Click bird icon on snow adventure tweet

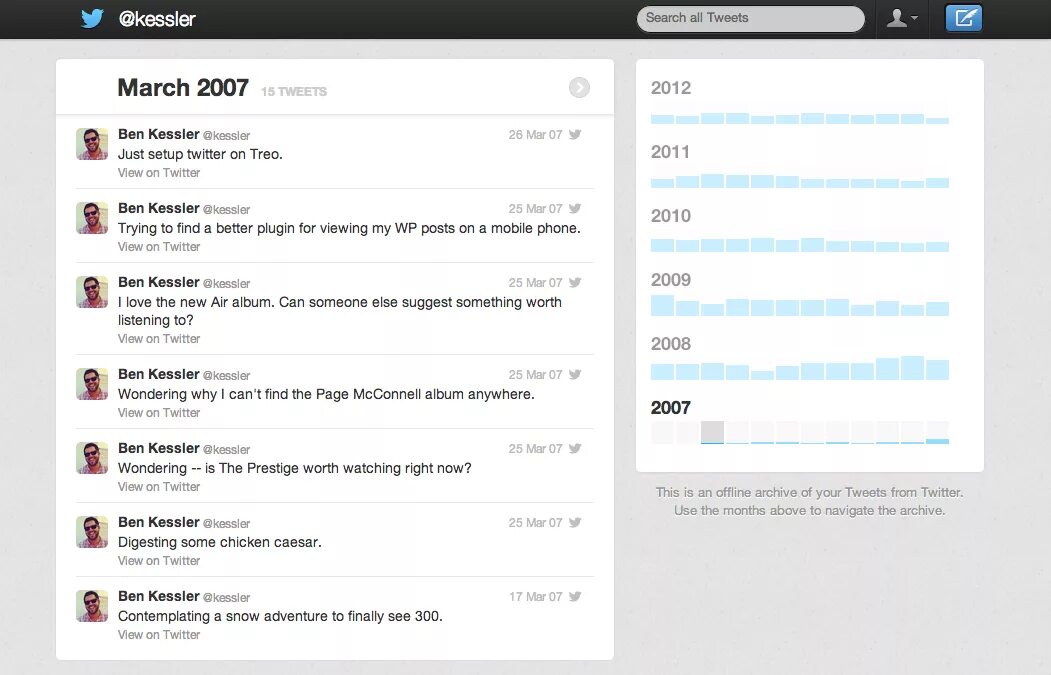click(x=575, y=597)
